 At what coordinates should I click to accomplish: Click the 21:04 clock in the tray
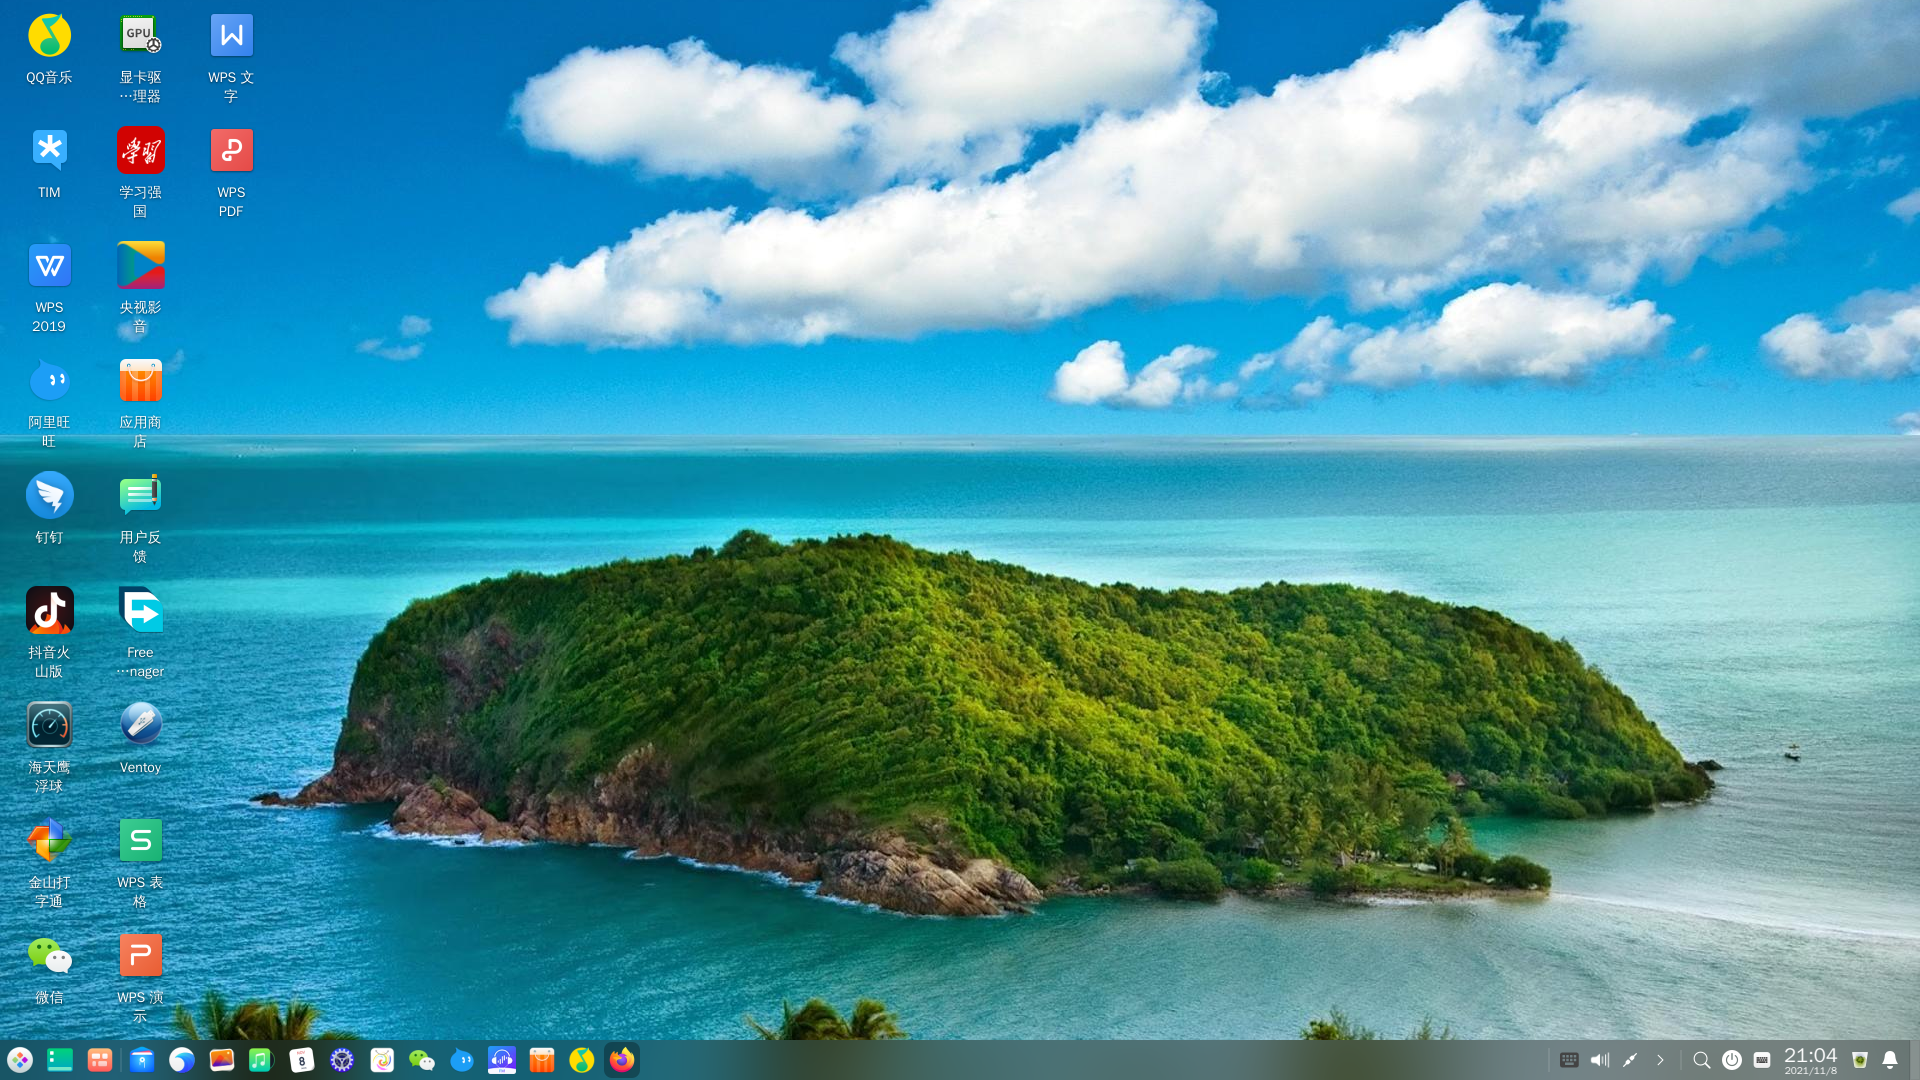(1810, 1059)
